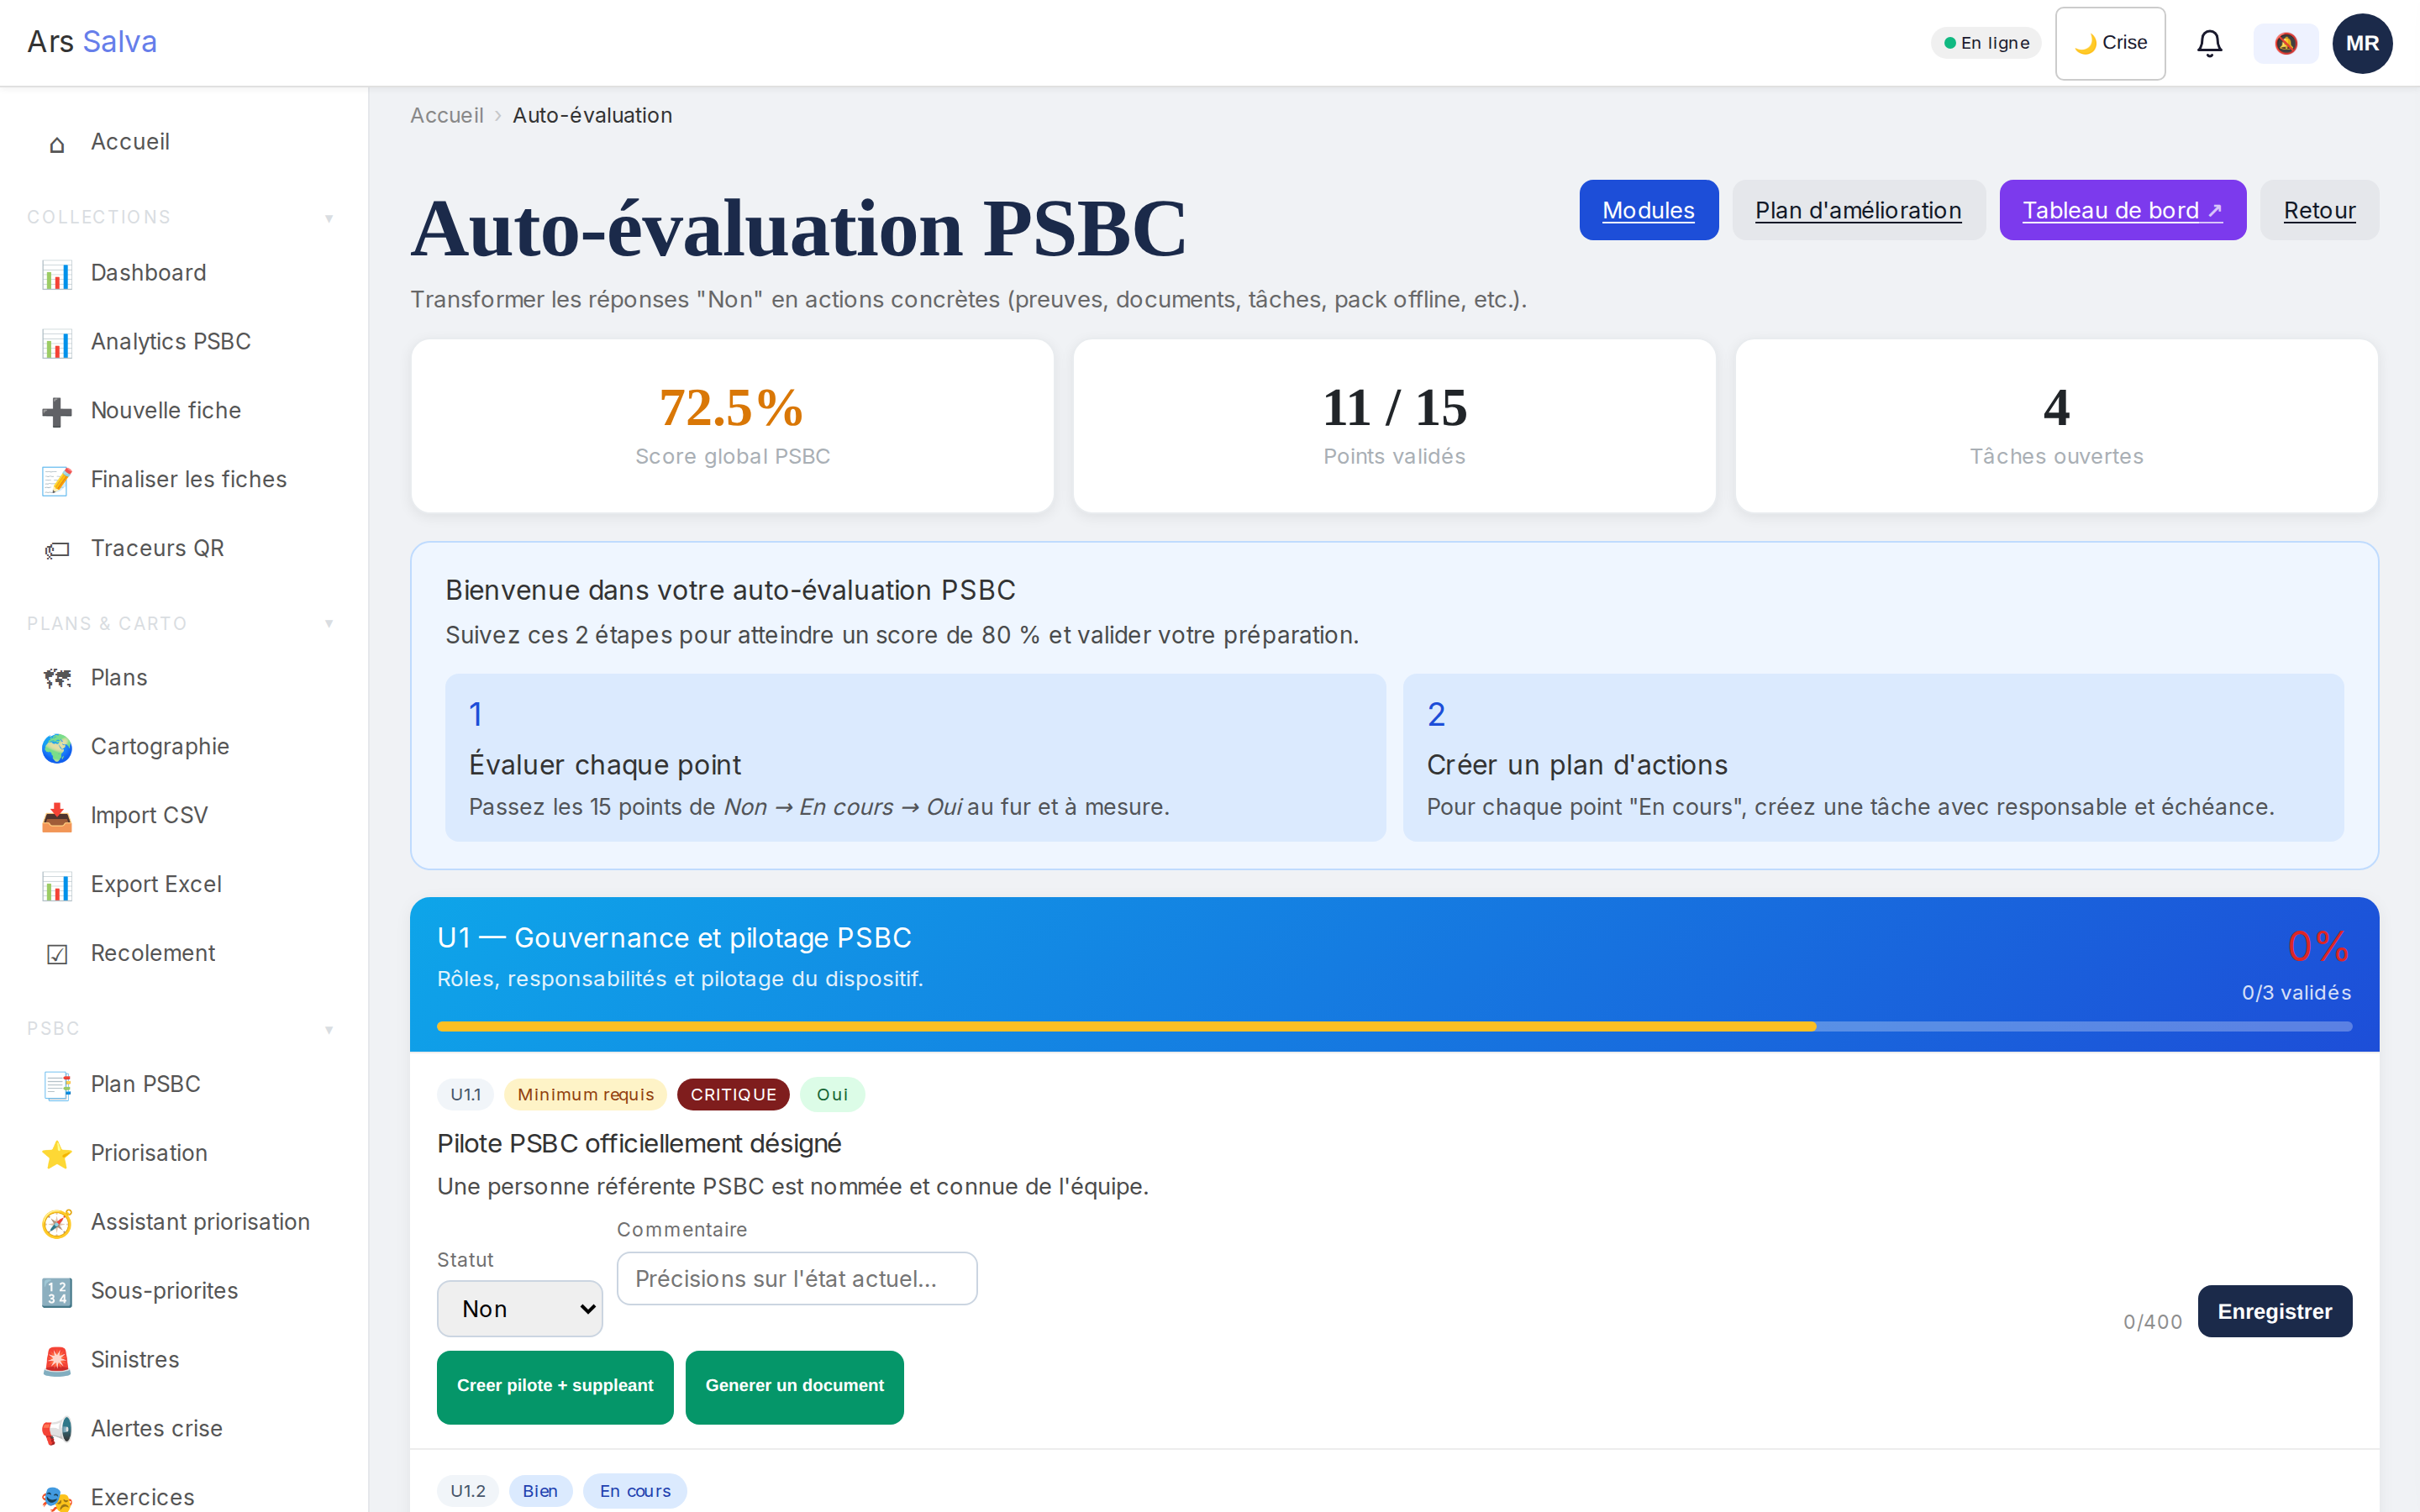Click the Dashboard chart icon
2420x1512 pixels.
(57, 274)
